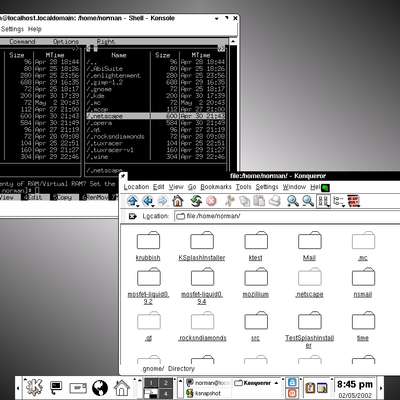The height and width of the screenshot is (400, 400).
Task: Open the hidden .mc folder in Konqueror
Action: click(363, 246)
